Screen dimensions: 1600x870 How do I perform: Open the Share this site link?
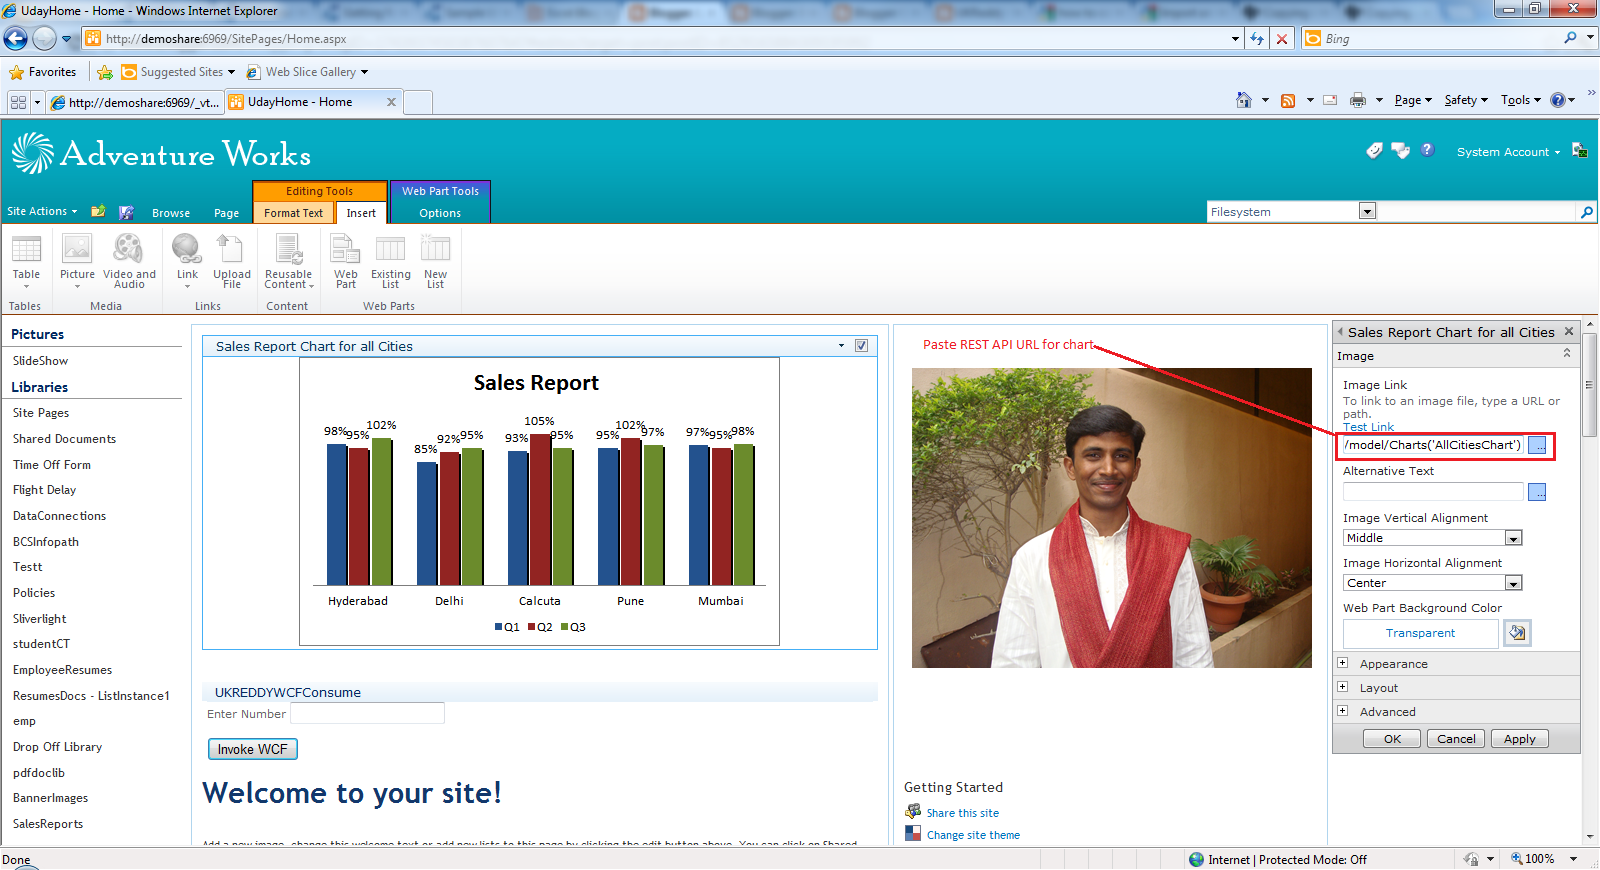[962, 813]
